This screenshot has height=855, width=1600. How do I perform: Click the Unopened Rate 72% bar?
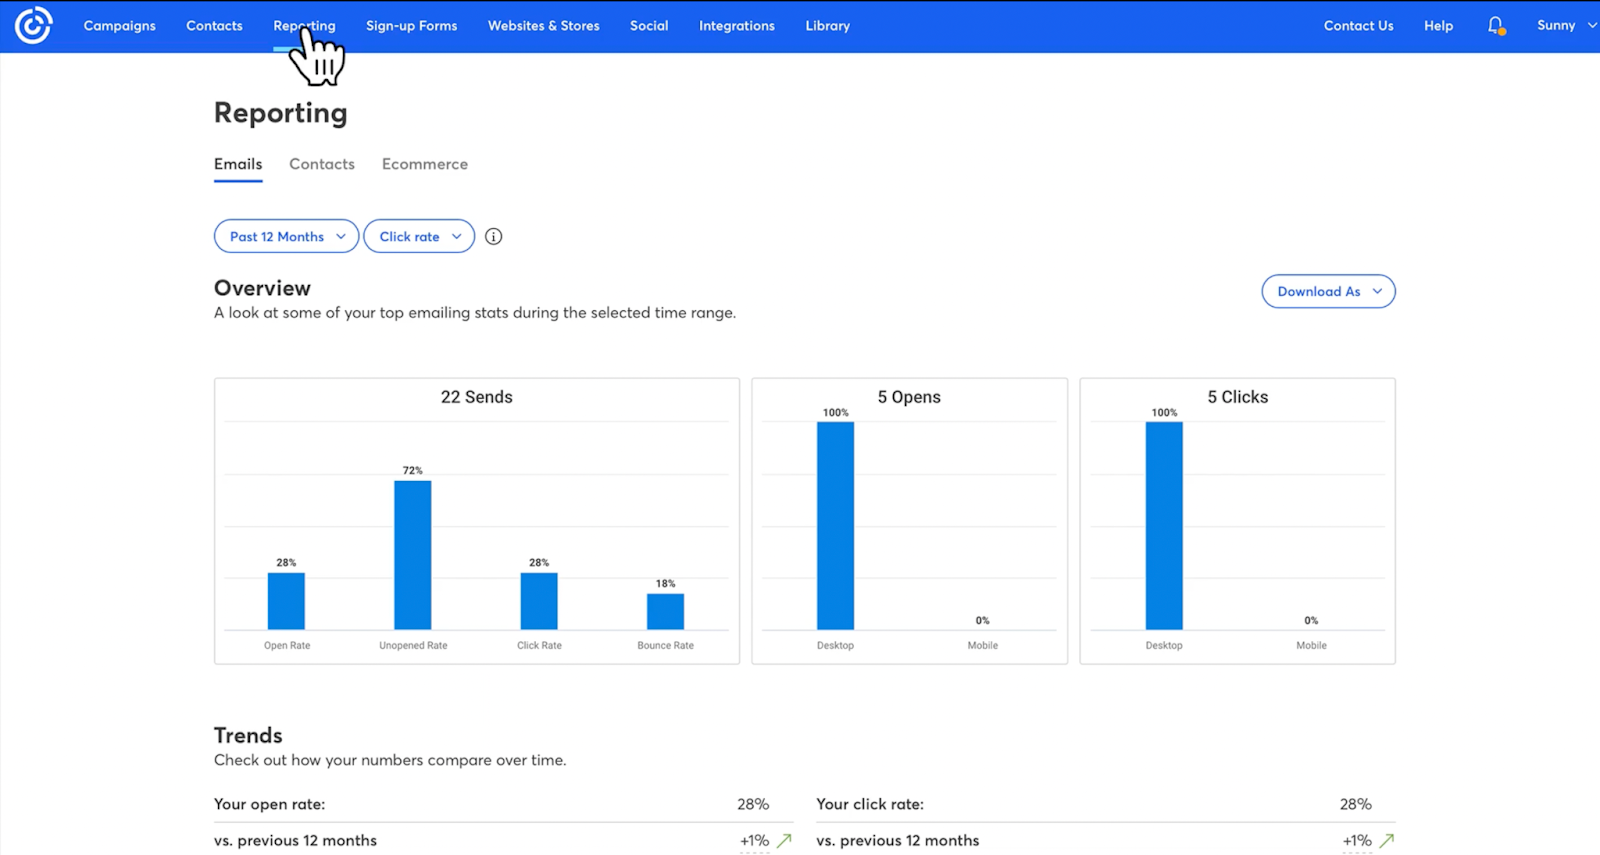click(x=413, y=555)
